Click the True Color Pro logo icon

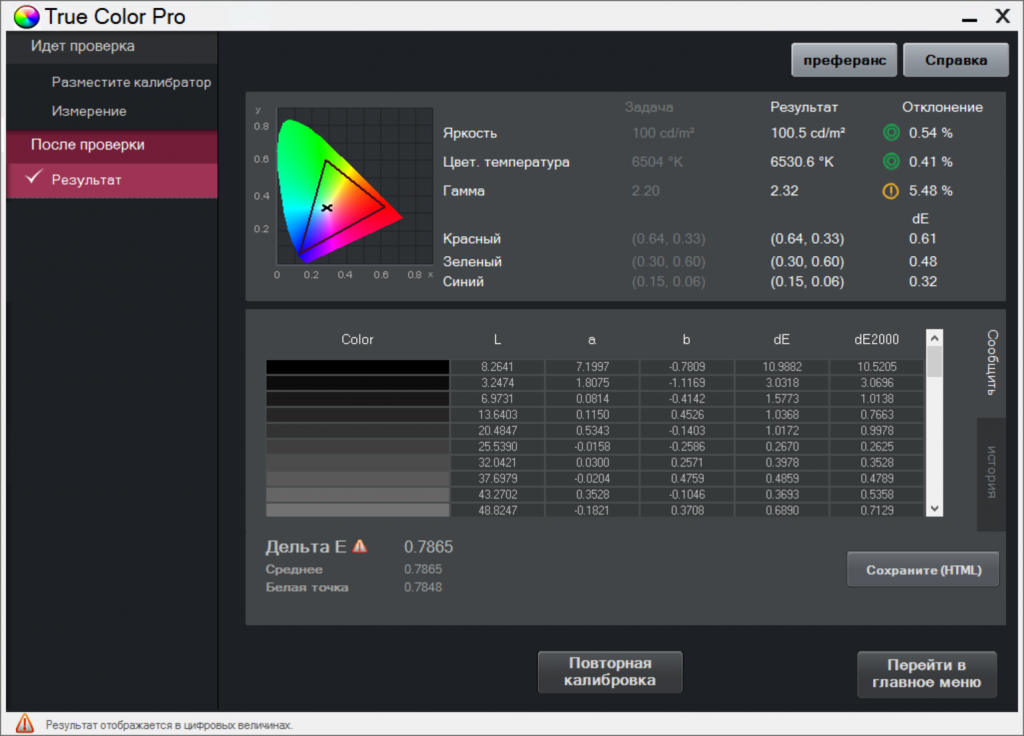pyautogui.click(x=26, y=17)
